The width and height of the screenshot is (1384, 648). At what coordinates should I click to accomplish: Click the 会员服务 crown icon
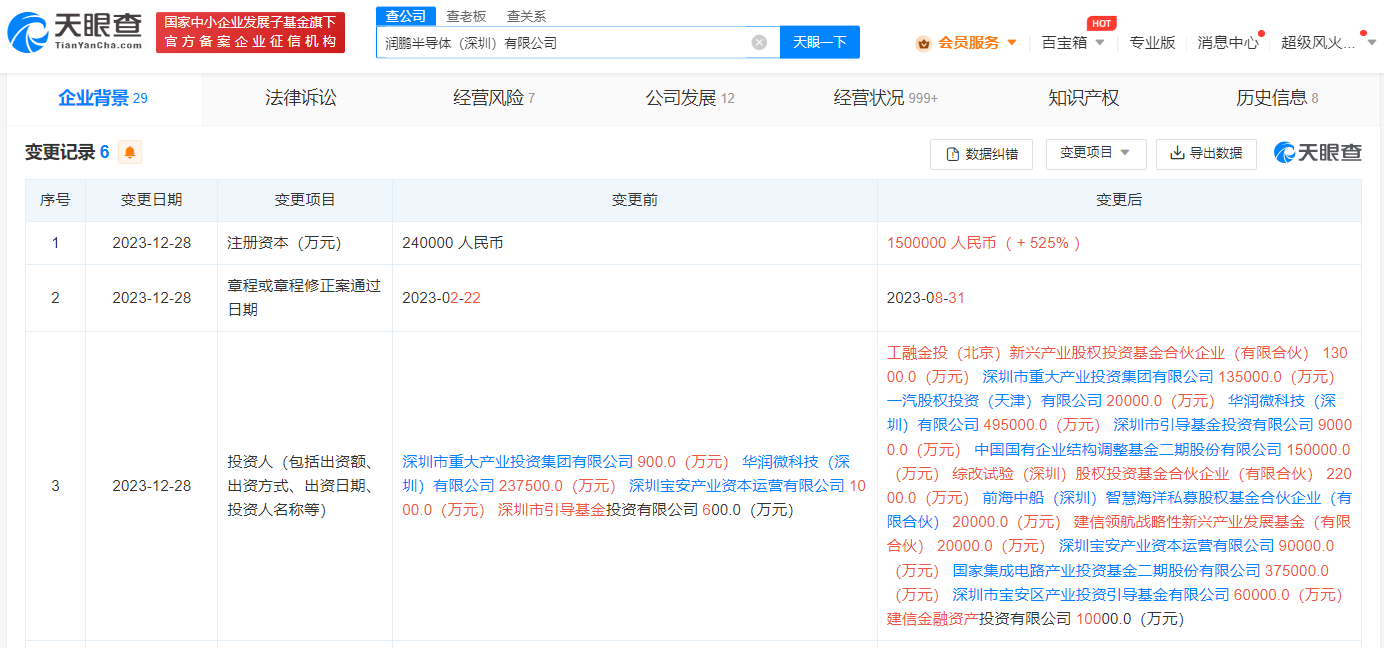(x=923, y=43)
